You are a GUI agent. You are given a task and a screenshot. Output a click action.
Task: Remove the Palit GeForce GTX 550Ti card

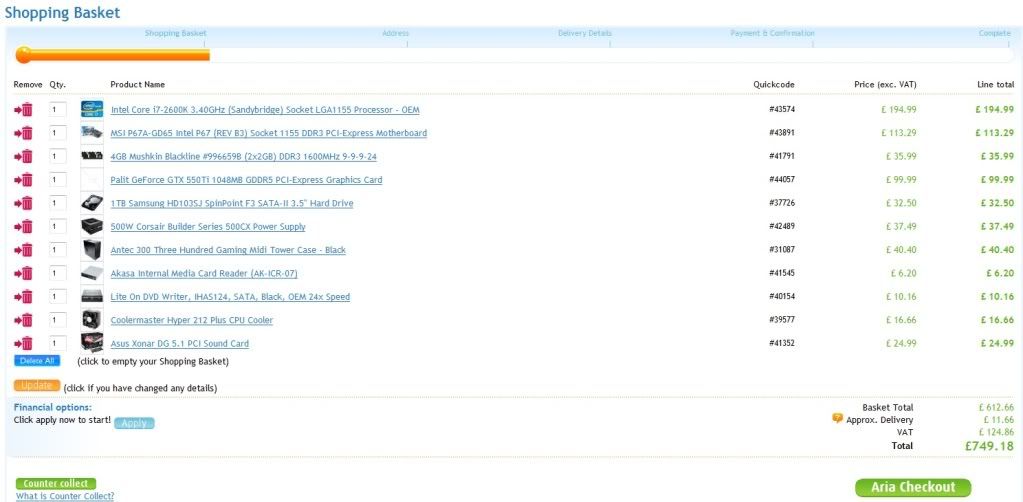[x=25, y=180]
